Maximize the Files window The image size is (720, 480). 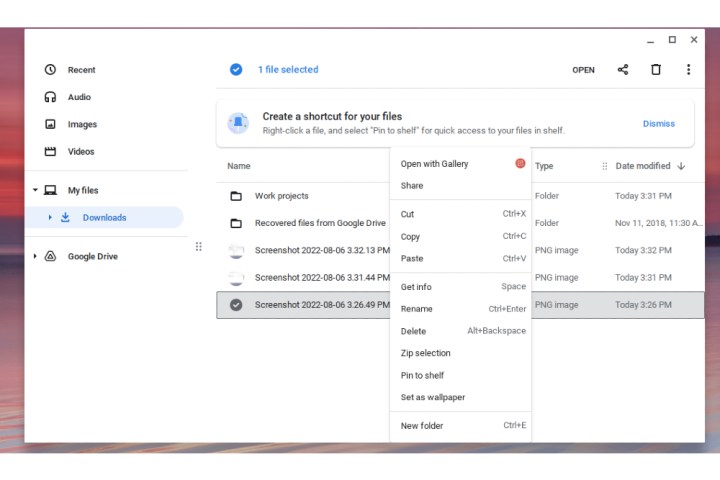pyautogui.click(x=672, y=40)
